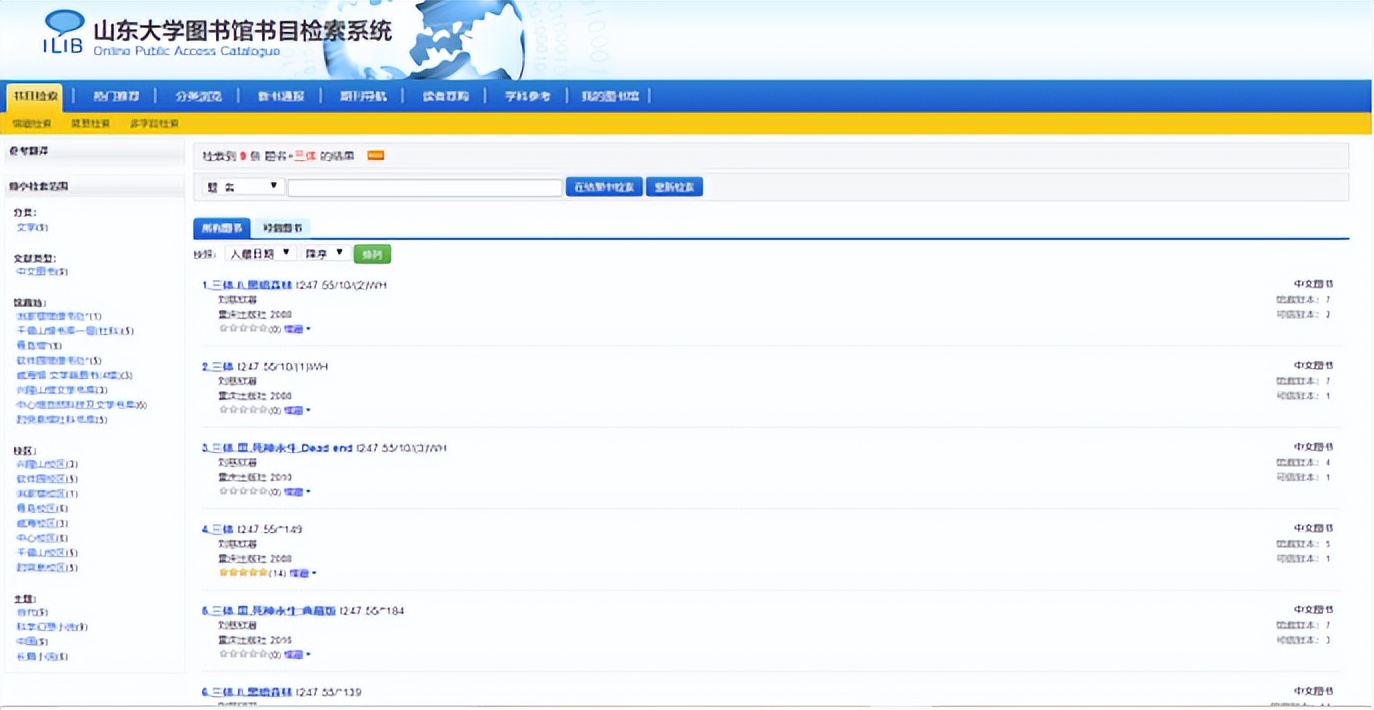Open the 我的图书馆 navigation menu item
1374x710 pixels.
pyautogui.click(x=609, y=96)
